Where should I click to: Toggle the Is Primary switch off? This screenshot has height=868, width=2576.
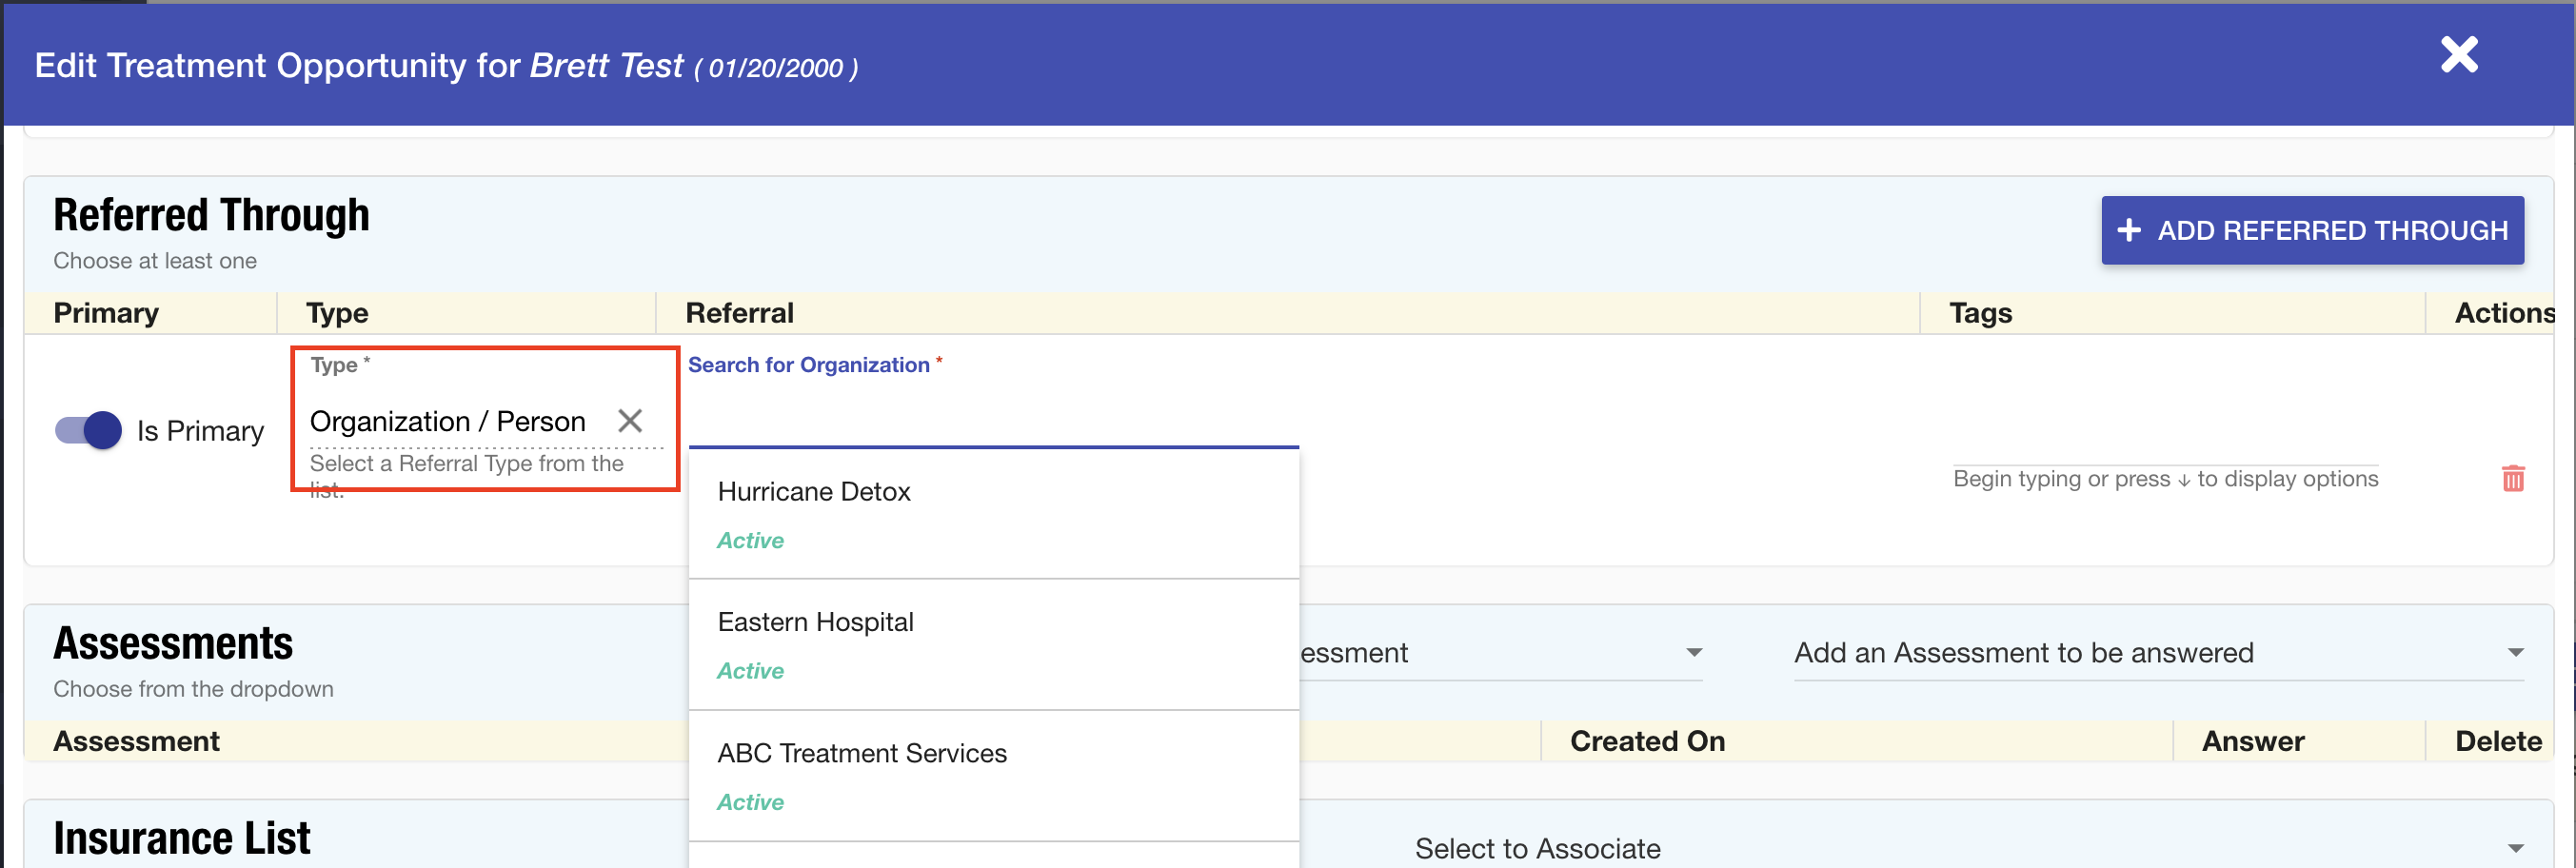coord(89,431)
